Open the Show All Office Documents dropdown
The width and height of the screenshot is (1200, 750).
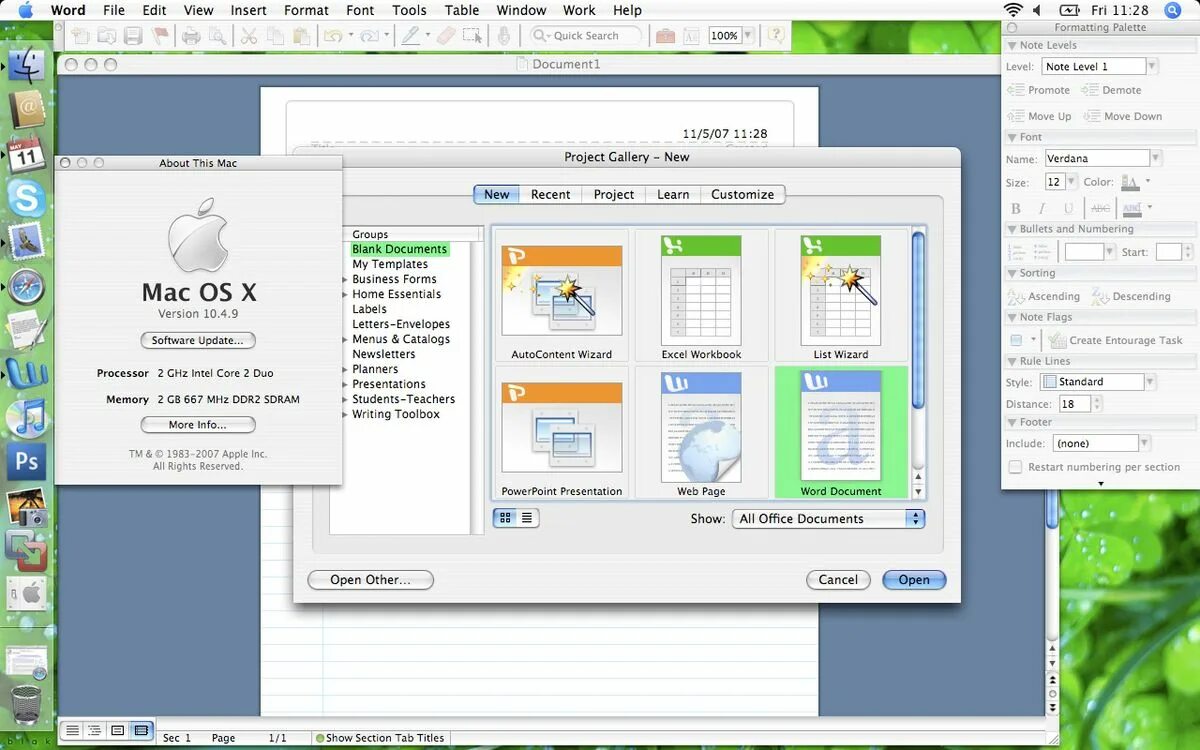(x=828, y=519)
